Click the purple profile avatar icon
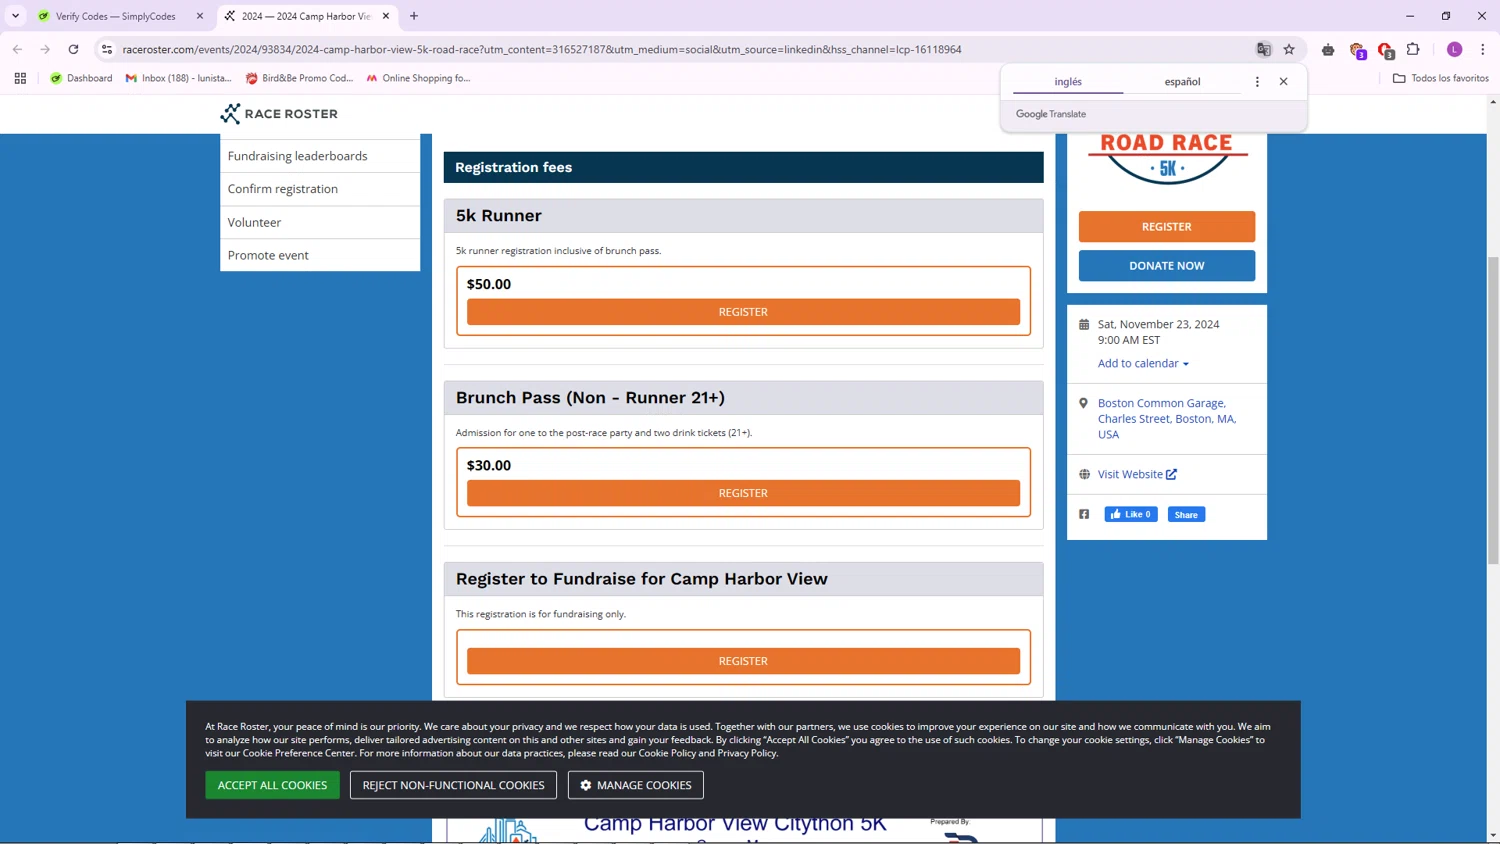Viewport: 1500px width, 844px height. [x=1455, y=49]
